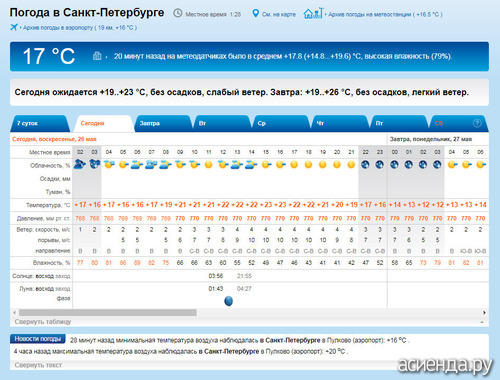Viewport: 500px width, 380px height.
Task: Click the cloudiness icon for hour 07 today
Action: (x=151, y=164)
